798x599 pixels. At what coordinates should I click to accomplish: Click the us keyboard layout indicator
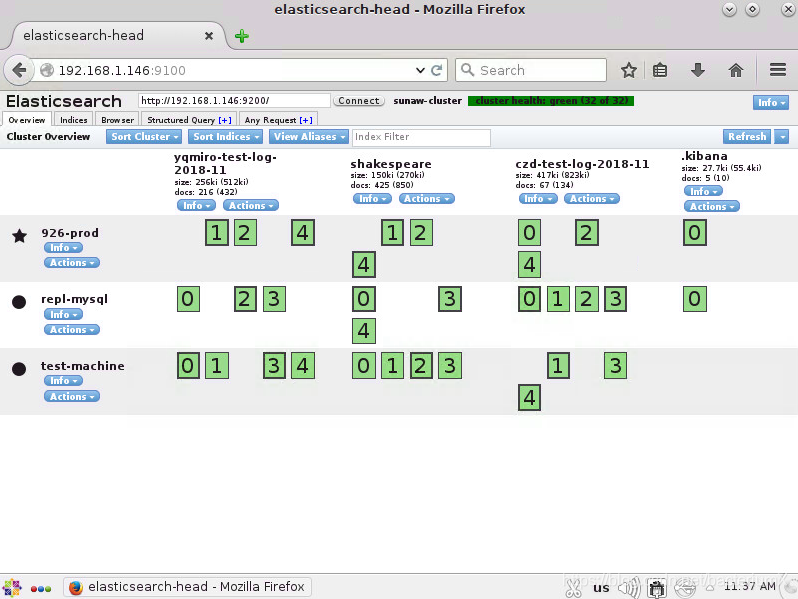click(x=601, y=588)
